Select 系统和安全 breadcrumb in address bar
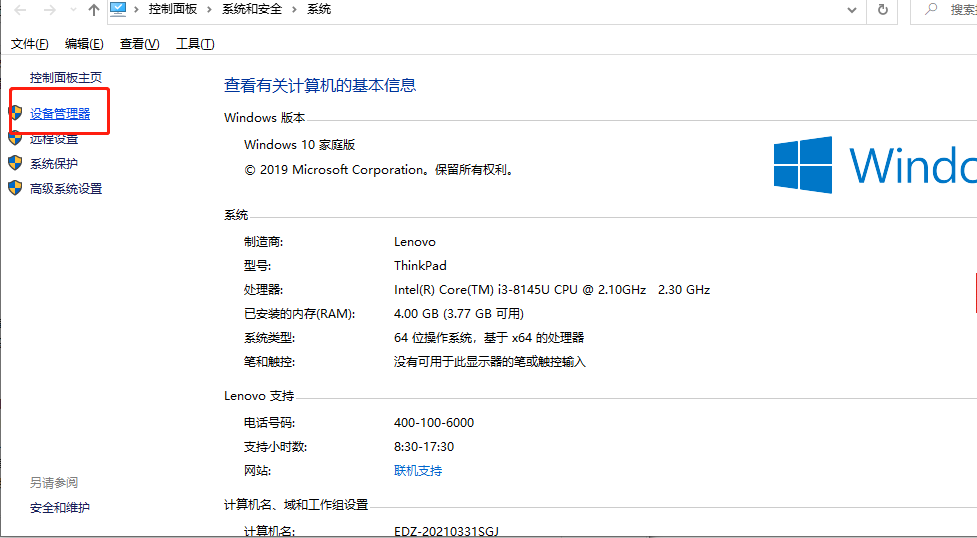Image resolution: width=977 pixels, height=538 pixels. [252, 9]
